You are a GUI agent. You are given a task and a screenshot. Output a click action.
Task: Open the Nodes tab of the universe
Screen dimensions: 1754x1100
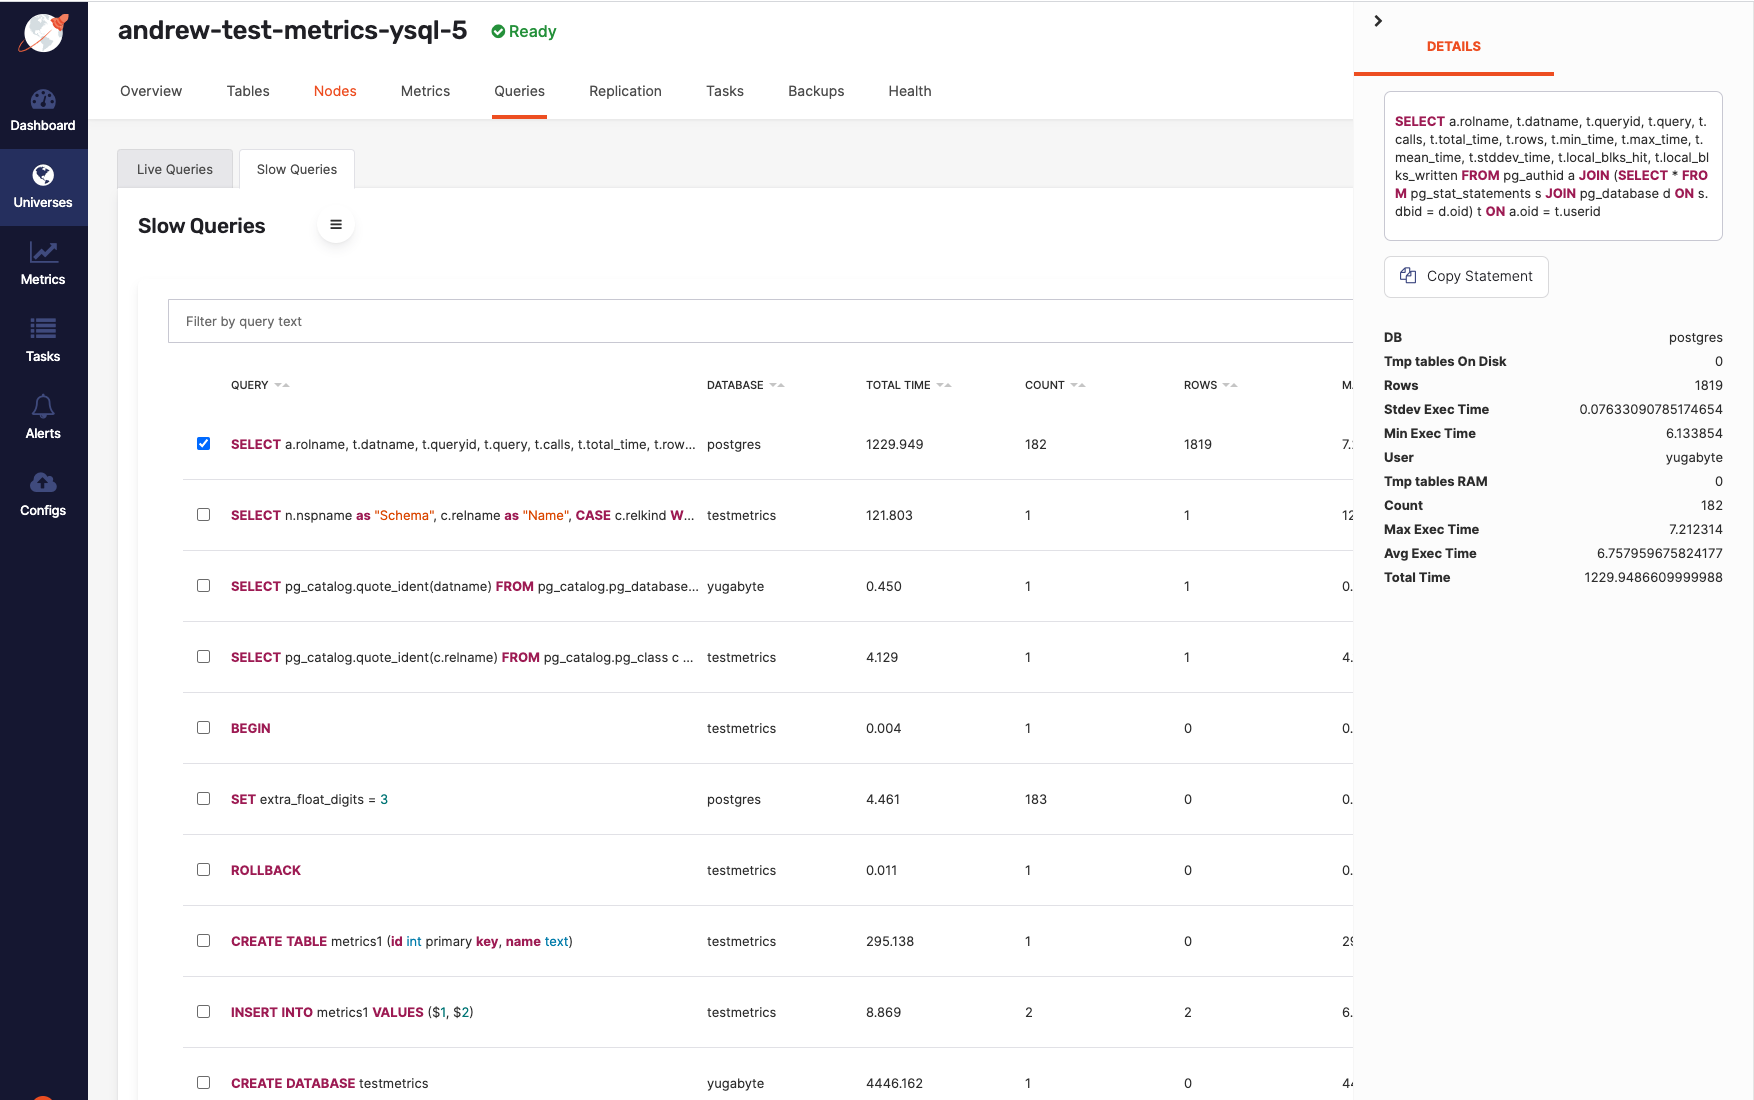coord(335,91)
